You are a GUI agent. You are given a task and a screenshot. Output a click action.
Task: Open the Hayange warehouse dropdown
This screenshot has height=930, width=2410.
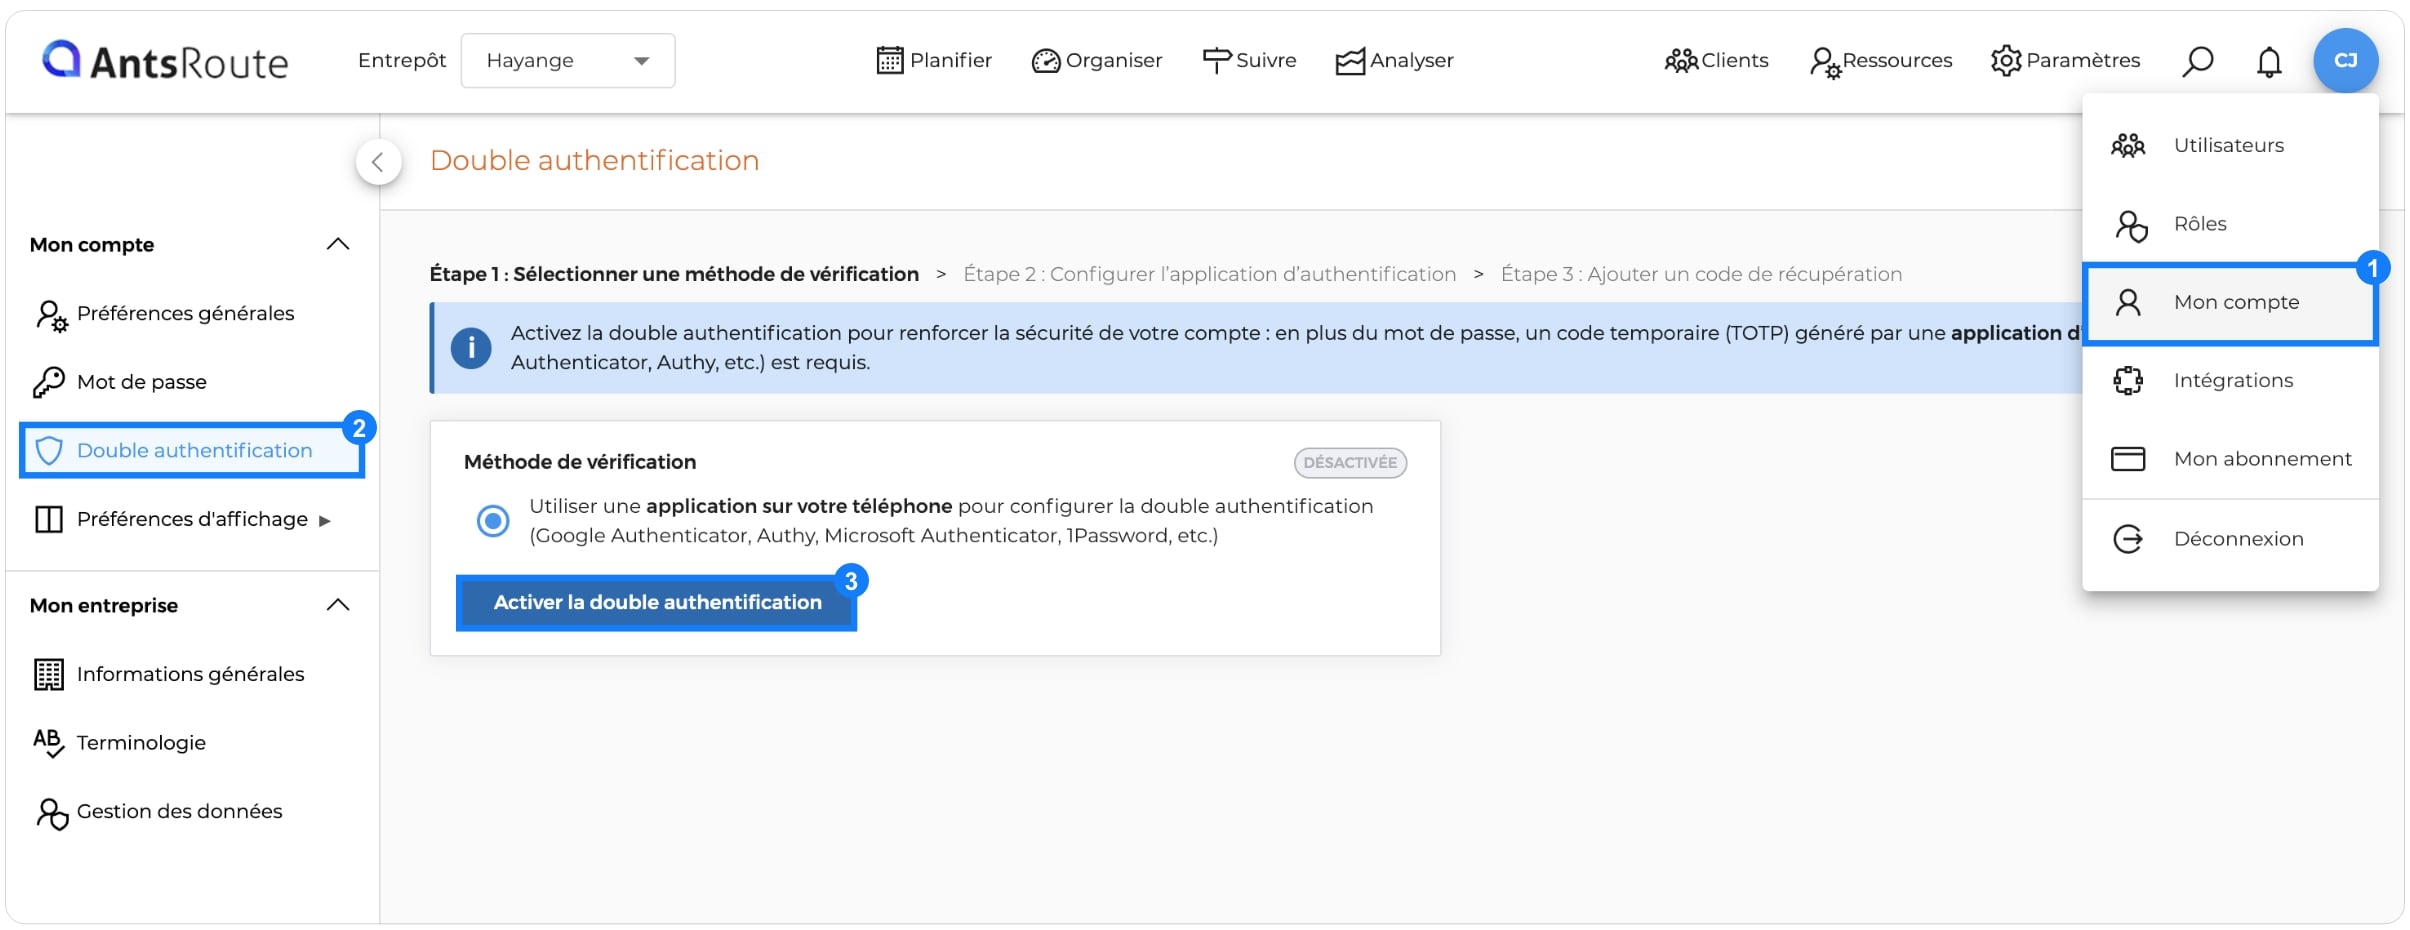coord(568,61)
